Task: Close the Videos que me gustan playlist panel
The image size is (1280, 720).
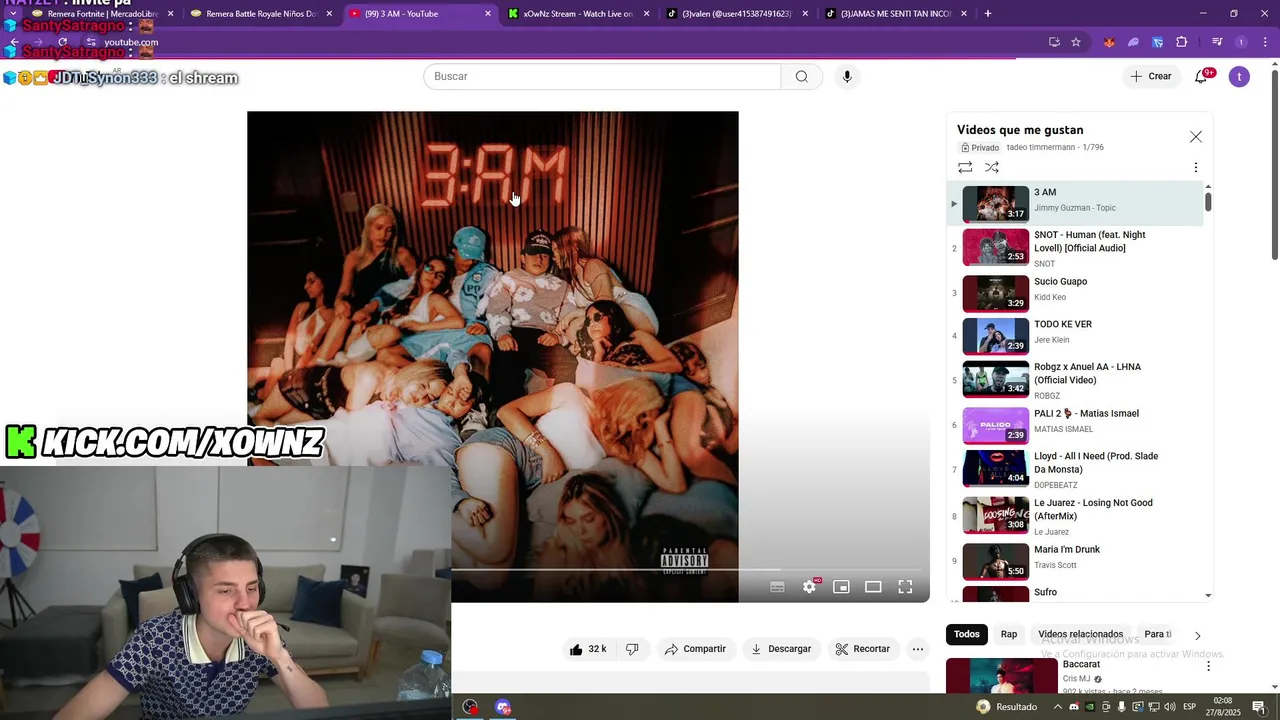Action: 1195,137
